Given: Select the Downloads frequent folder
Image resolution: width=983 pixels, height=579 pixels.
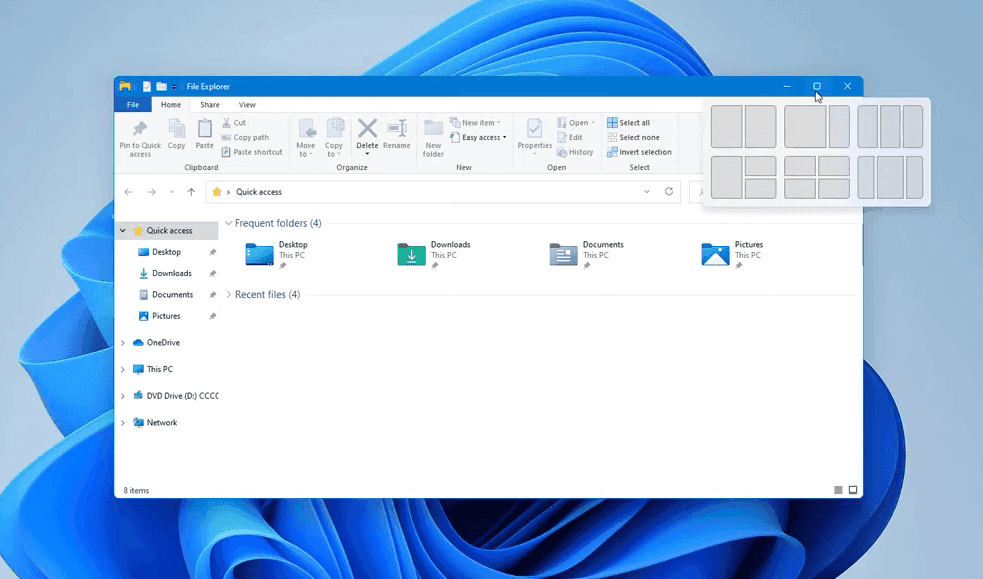Looking at the screenshot, I should click(x=434, y=254).
